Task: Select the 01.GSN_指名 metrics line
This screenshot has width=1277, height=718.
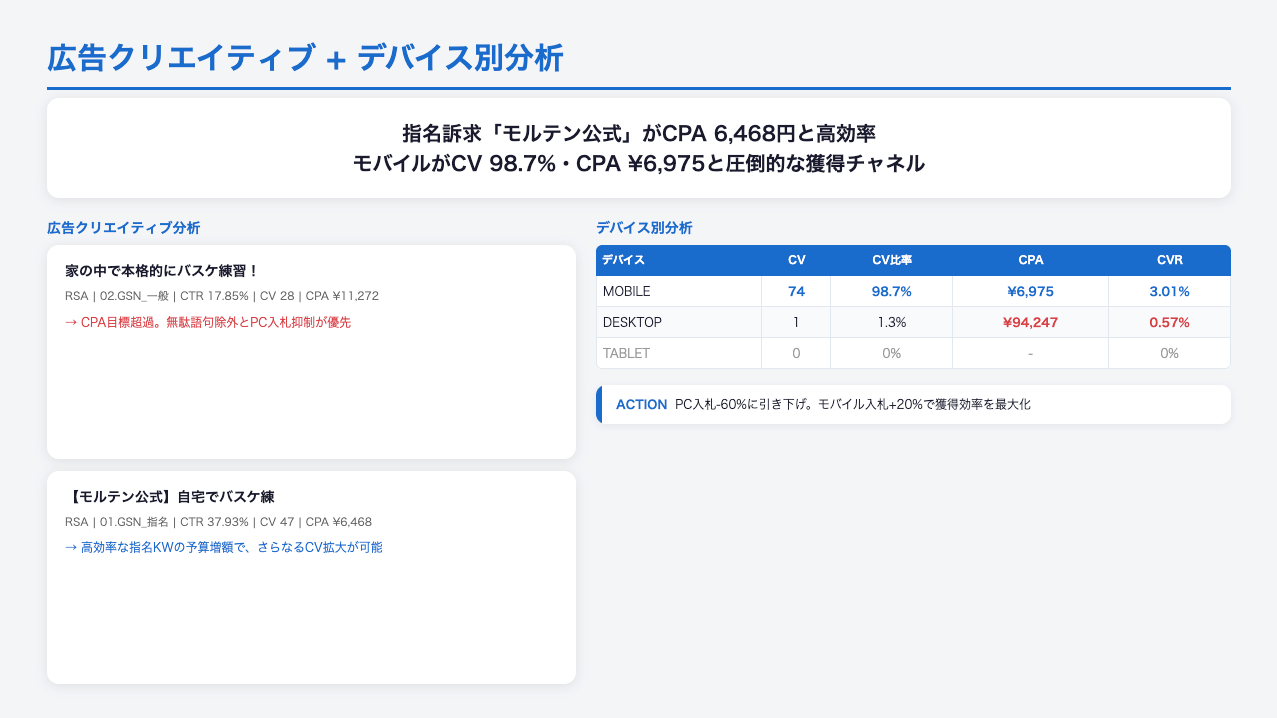Action: 218,522
